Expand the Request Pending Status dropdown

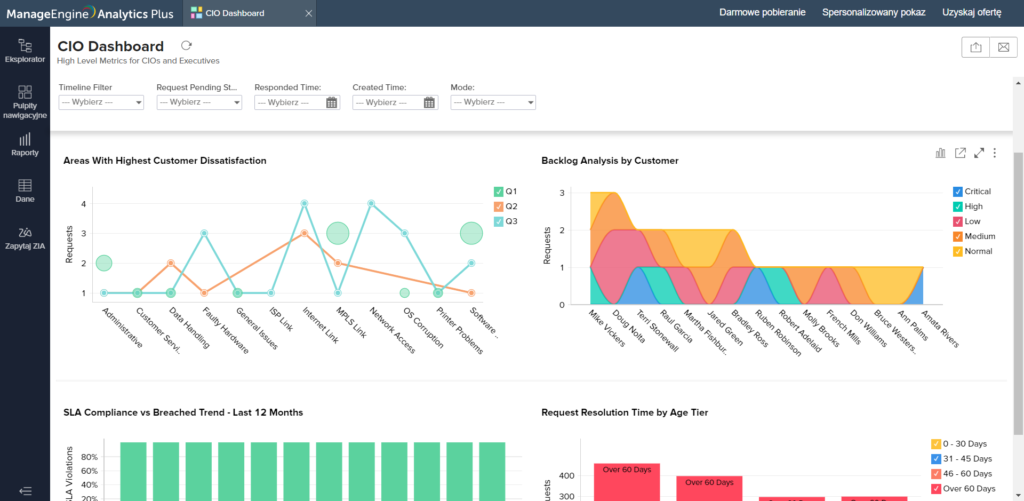[x=199, y=102]
